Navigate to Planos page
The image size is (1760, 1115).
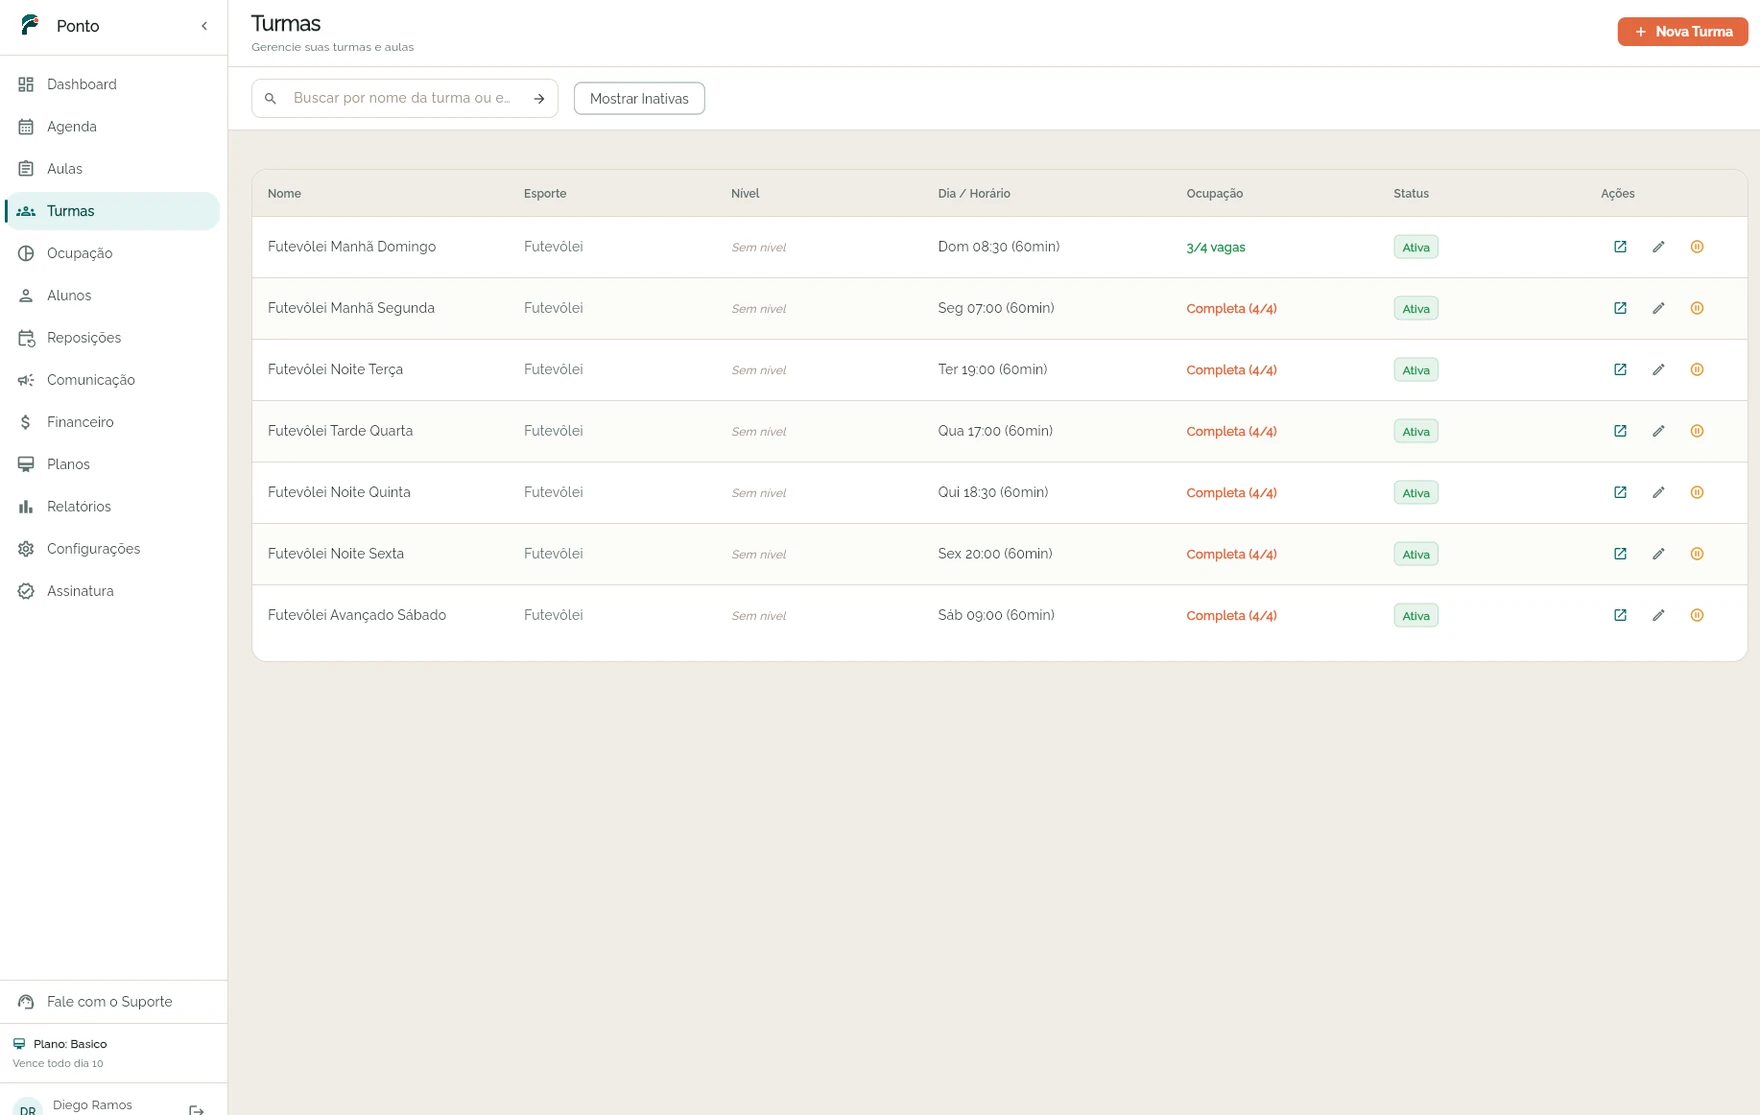[x=113, y=465]
